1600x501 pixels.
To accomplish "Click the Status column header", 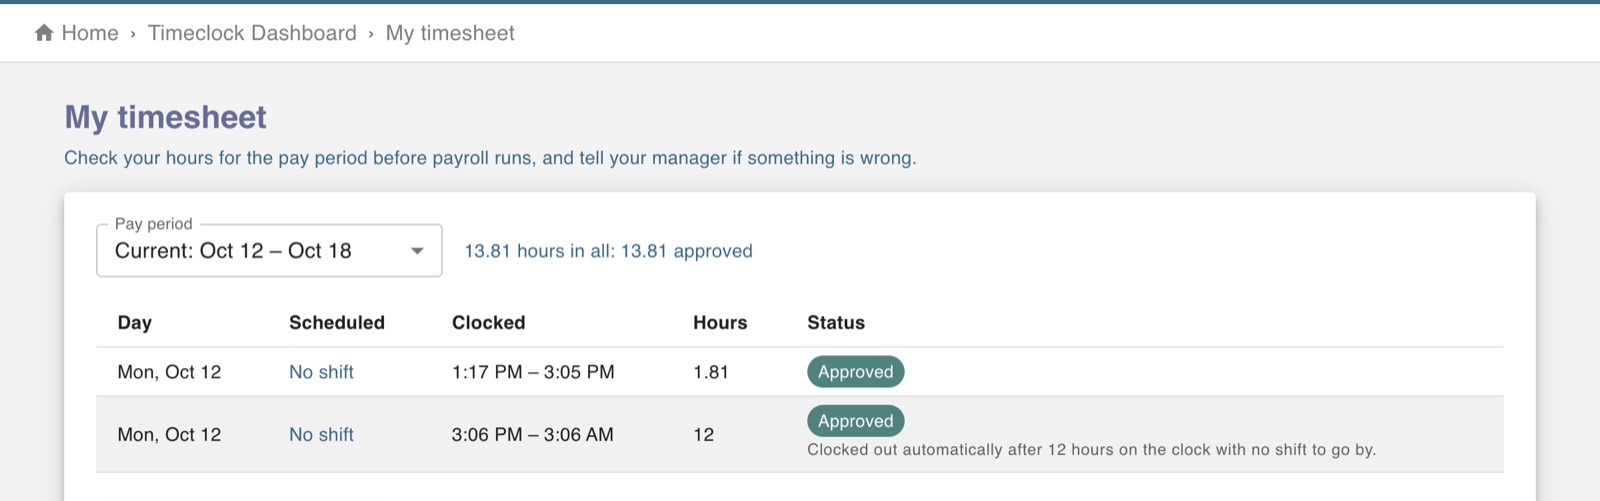I will click(x=836, y=323).
